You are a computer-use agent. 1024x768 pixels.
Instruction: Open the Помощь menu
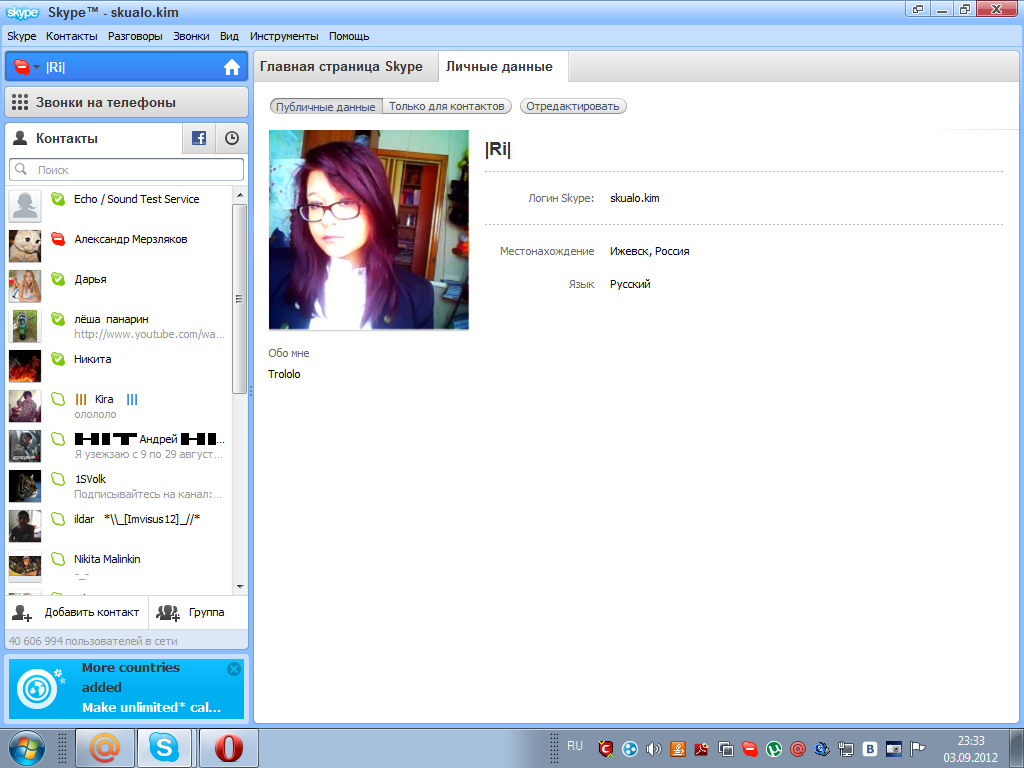(x=349, y=37)
